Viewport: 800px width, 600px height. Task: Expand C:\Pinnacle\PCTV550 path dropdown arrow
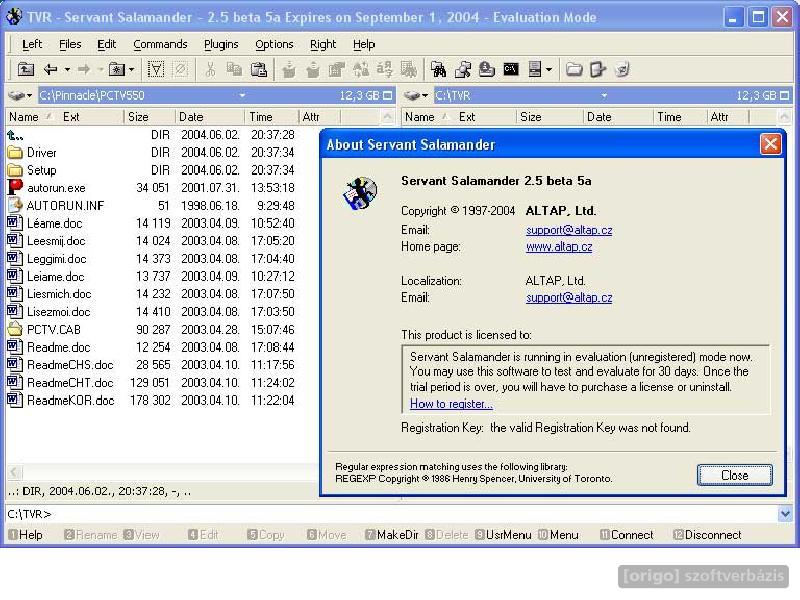(242, 95)
